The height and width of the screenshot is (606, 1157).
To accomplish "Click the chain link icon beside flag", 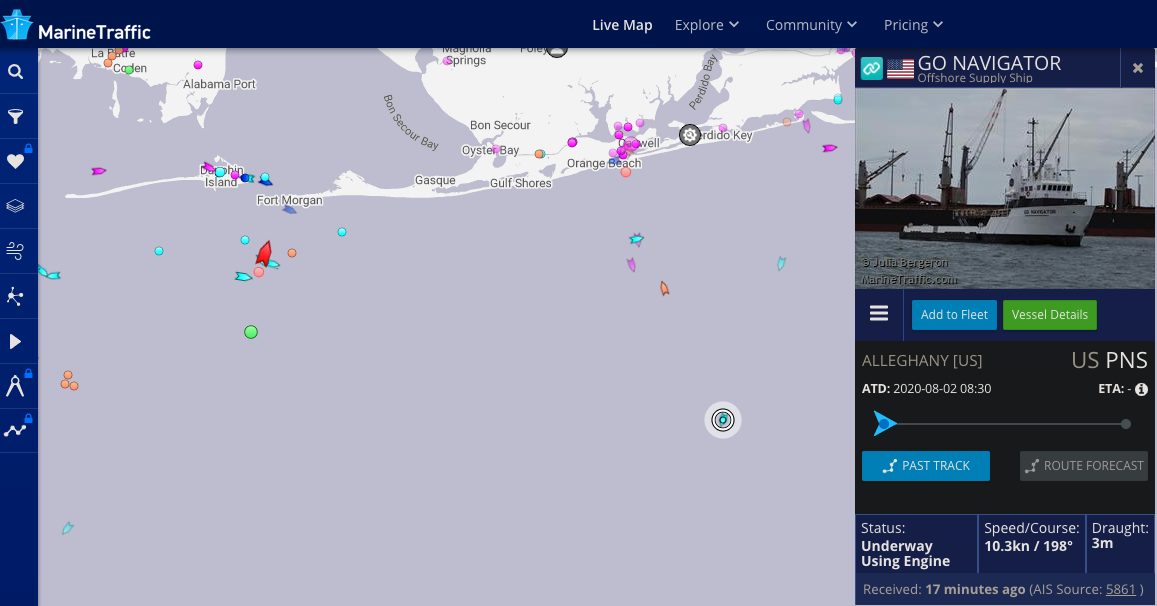I will point(871,69).
